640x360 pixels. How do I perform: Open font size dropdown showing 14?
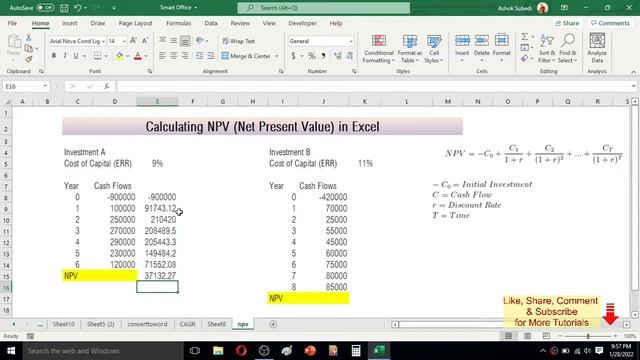(x=124, y=41)
